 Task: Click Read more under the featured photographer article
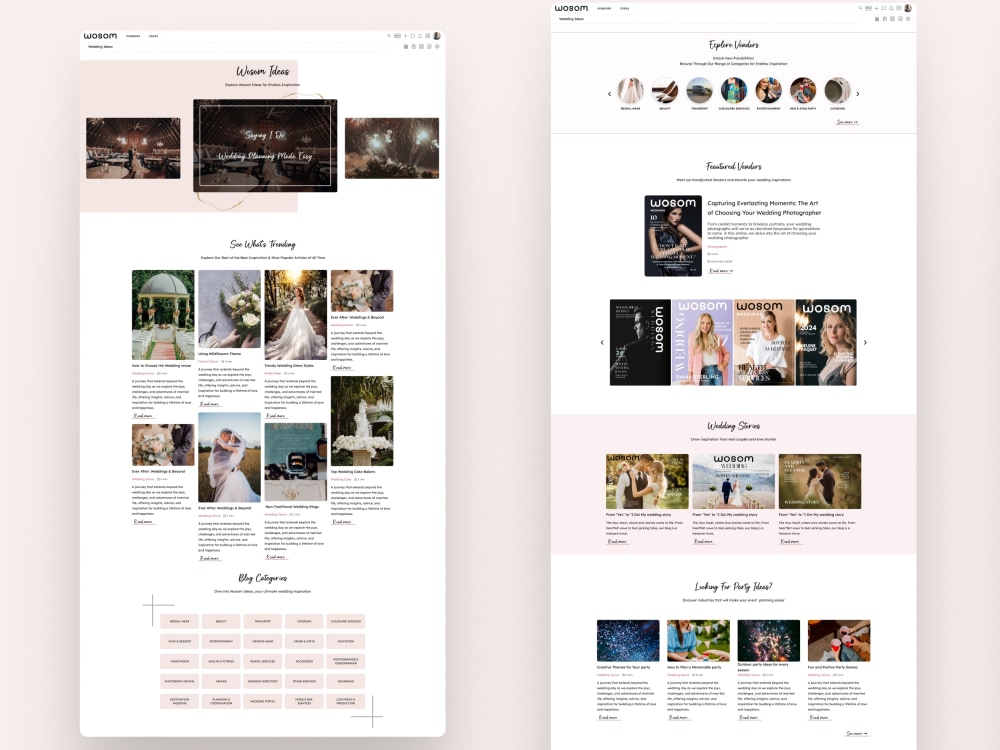coord(720,270)
